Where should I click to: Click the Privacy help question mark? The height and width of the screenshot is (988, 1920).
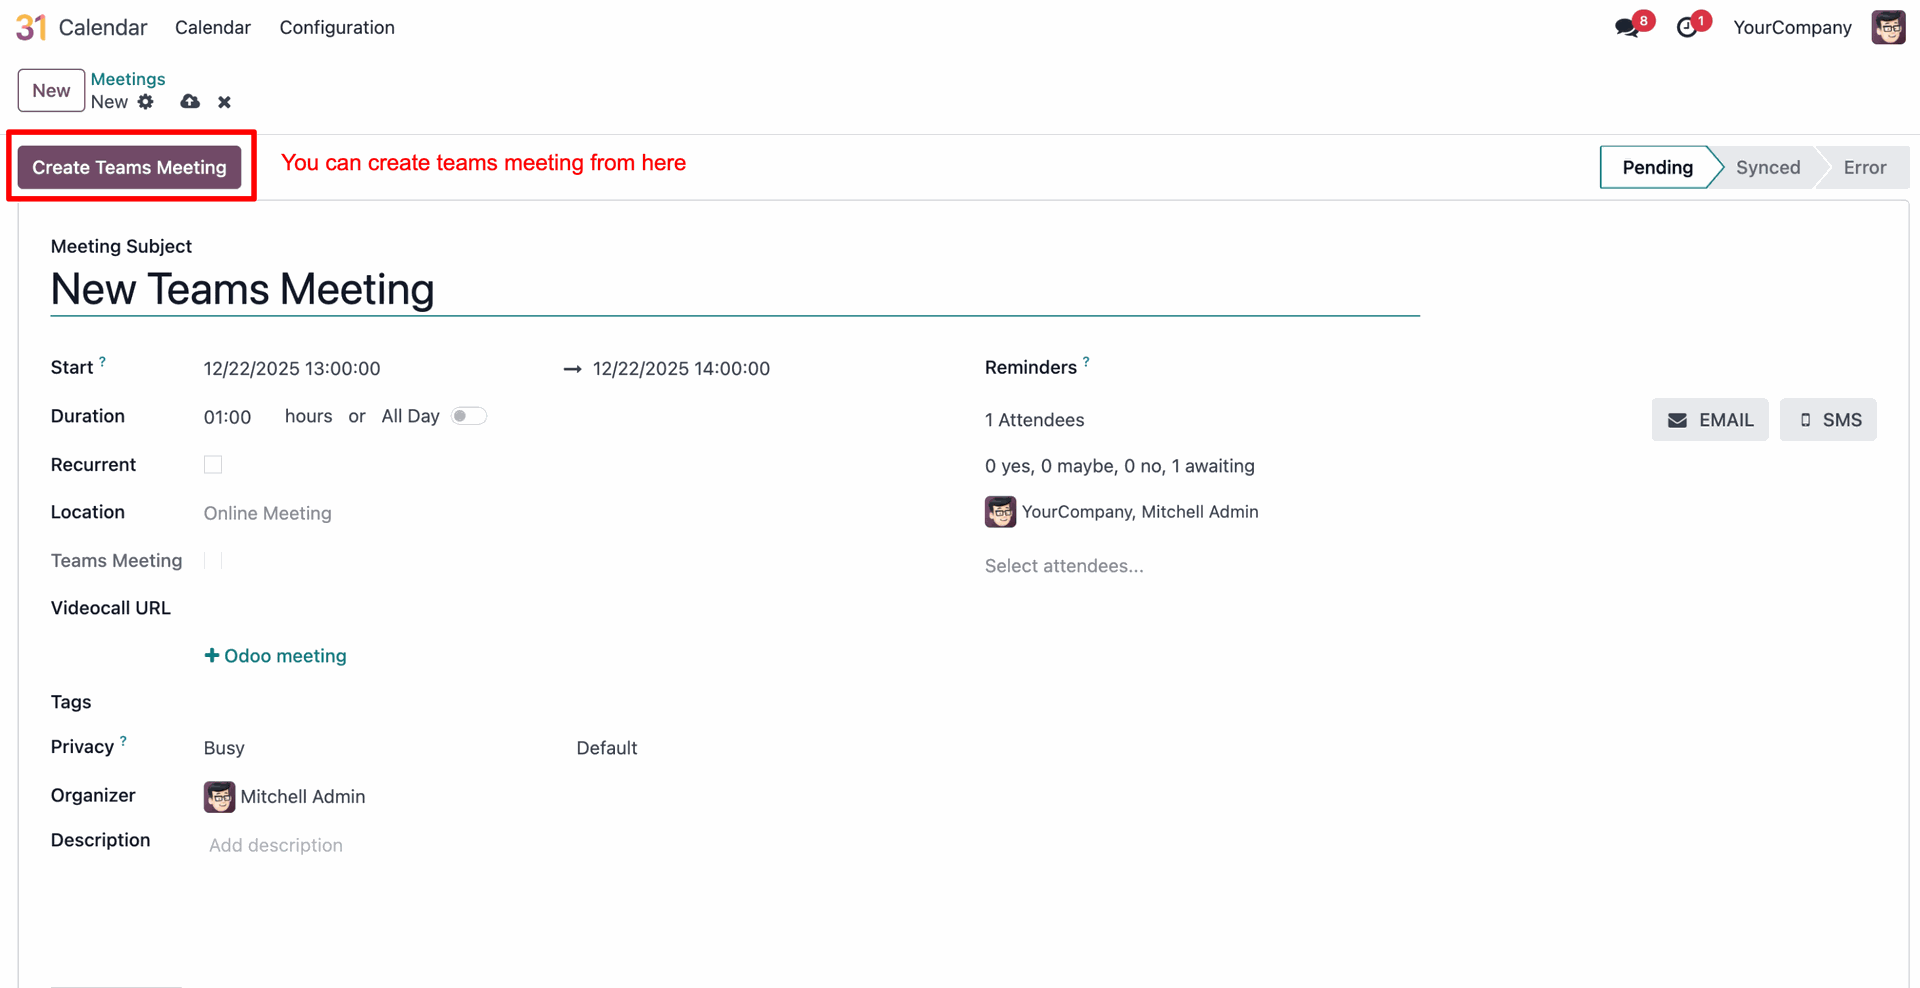pos(123,741)
